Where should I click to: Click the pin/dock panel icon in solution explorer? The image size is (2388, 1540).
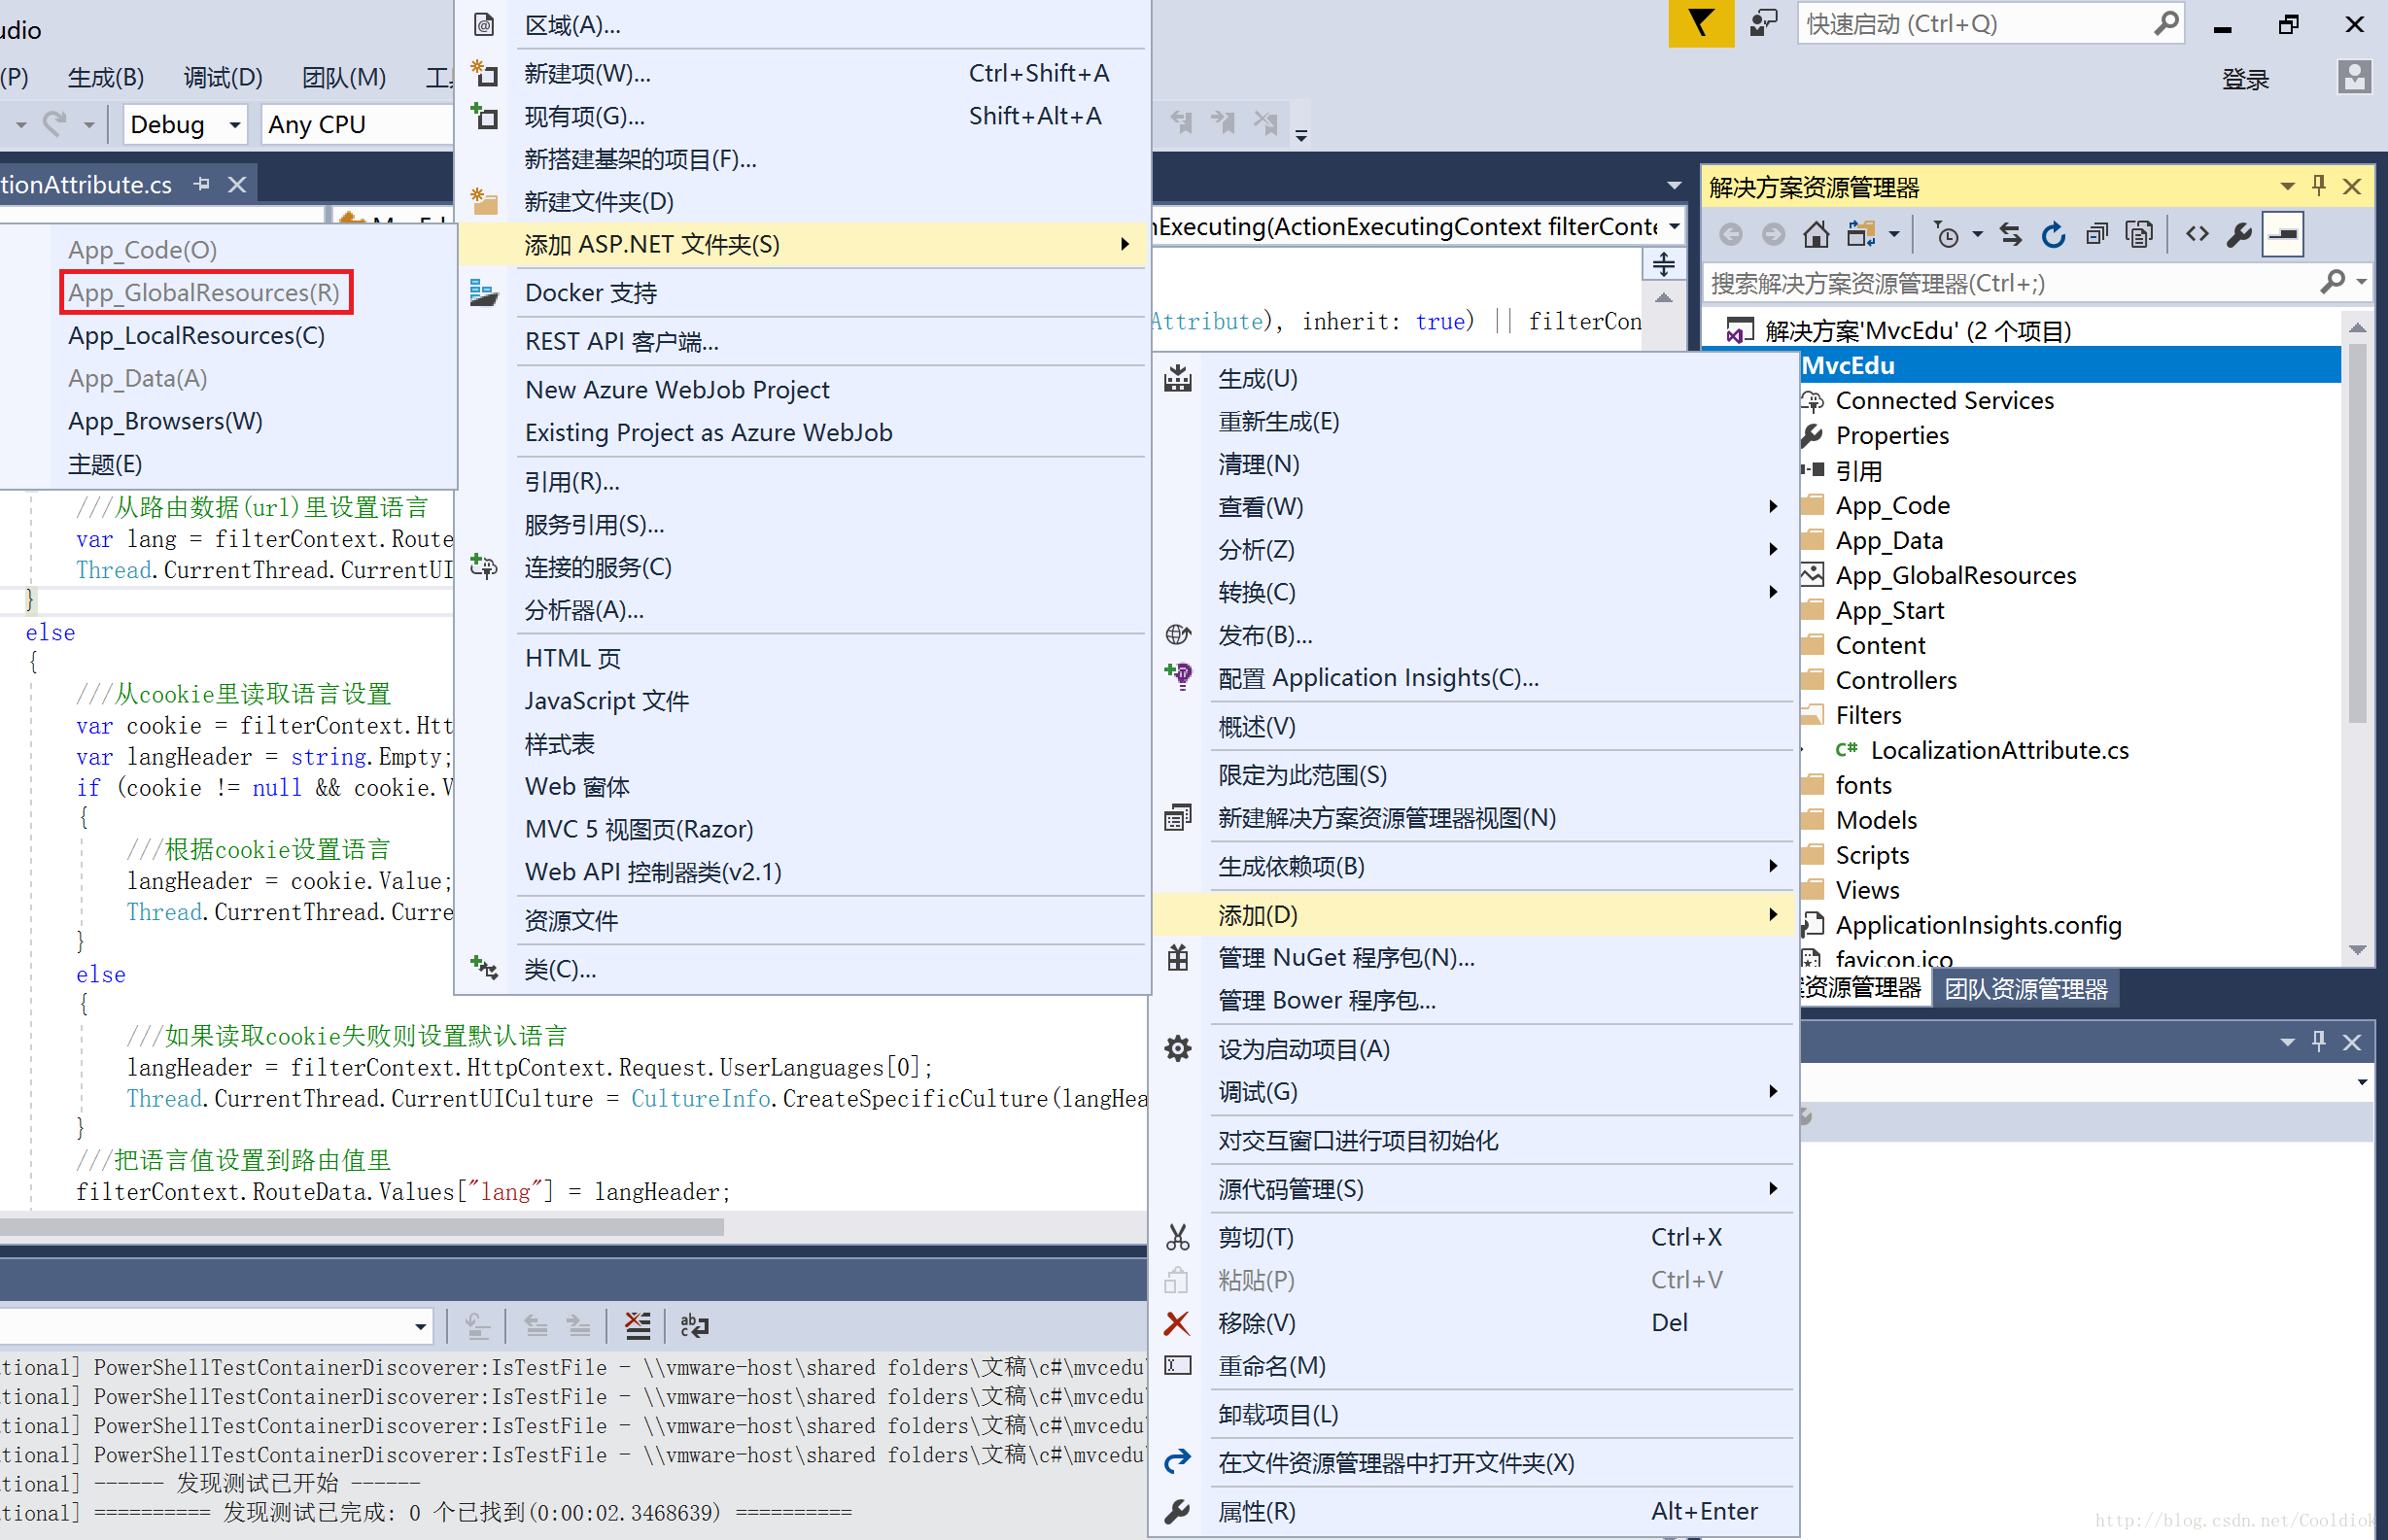tap(2322, 187)
